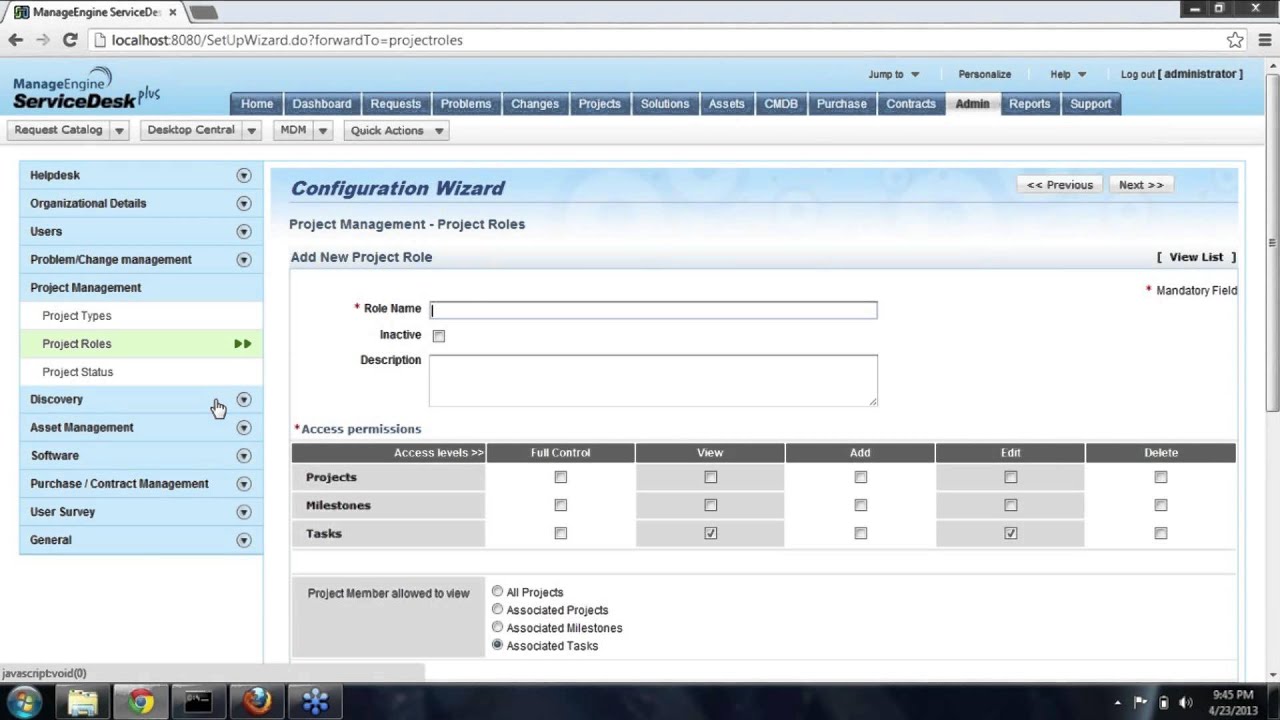
Task: Go to the Projects tab
Action: click(x=600, y=104)
